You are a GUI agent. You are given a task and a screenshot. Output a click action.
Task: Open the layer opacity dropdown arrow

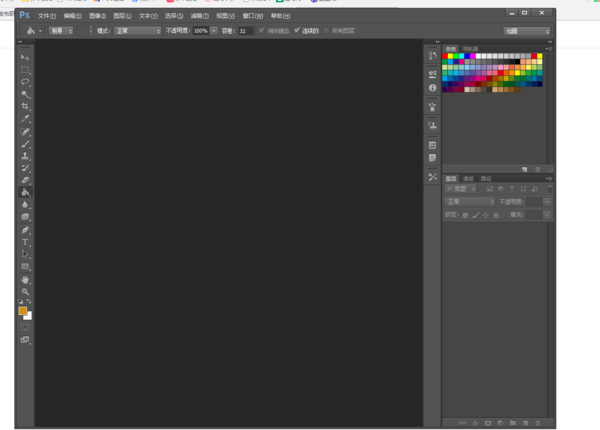[547, 202]
